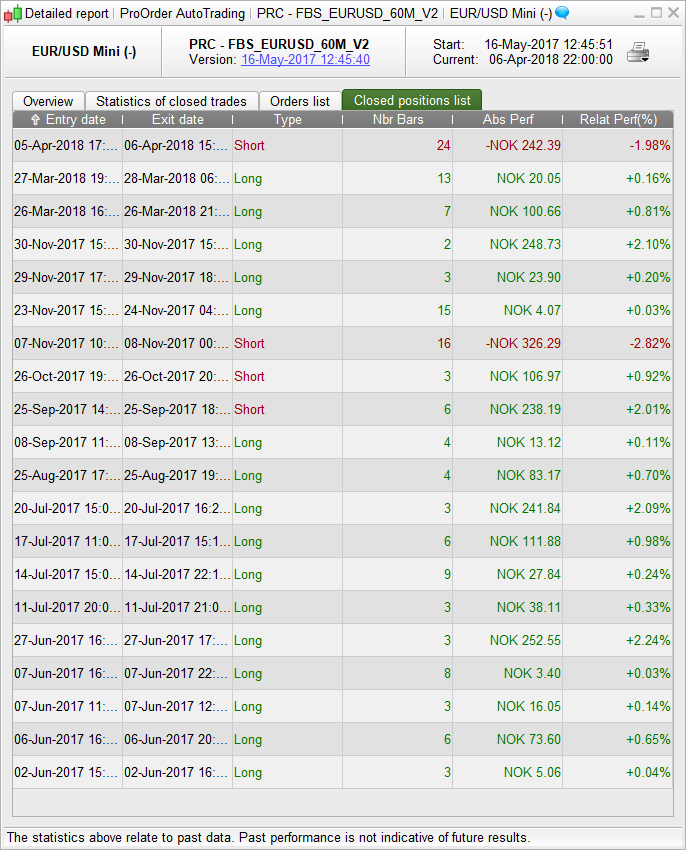Sort by Exit date column header

[177, 120]
